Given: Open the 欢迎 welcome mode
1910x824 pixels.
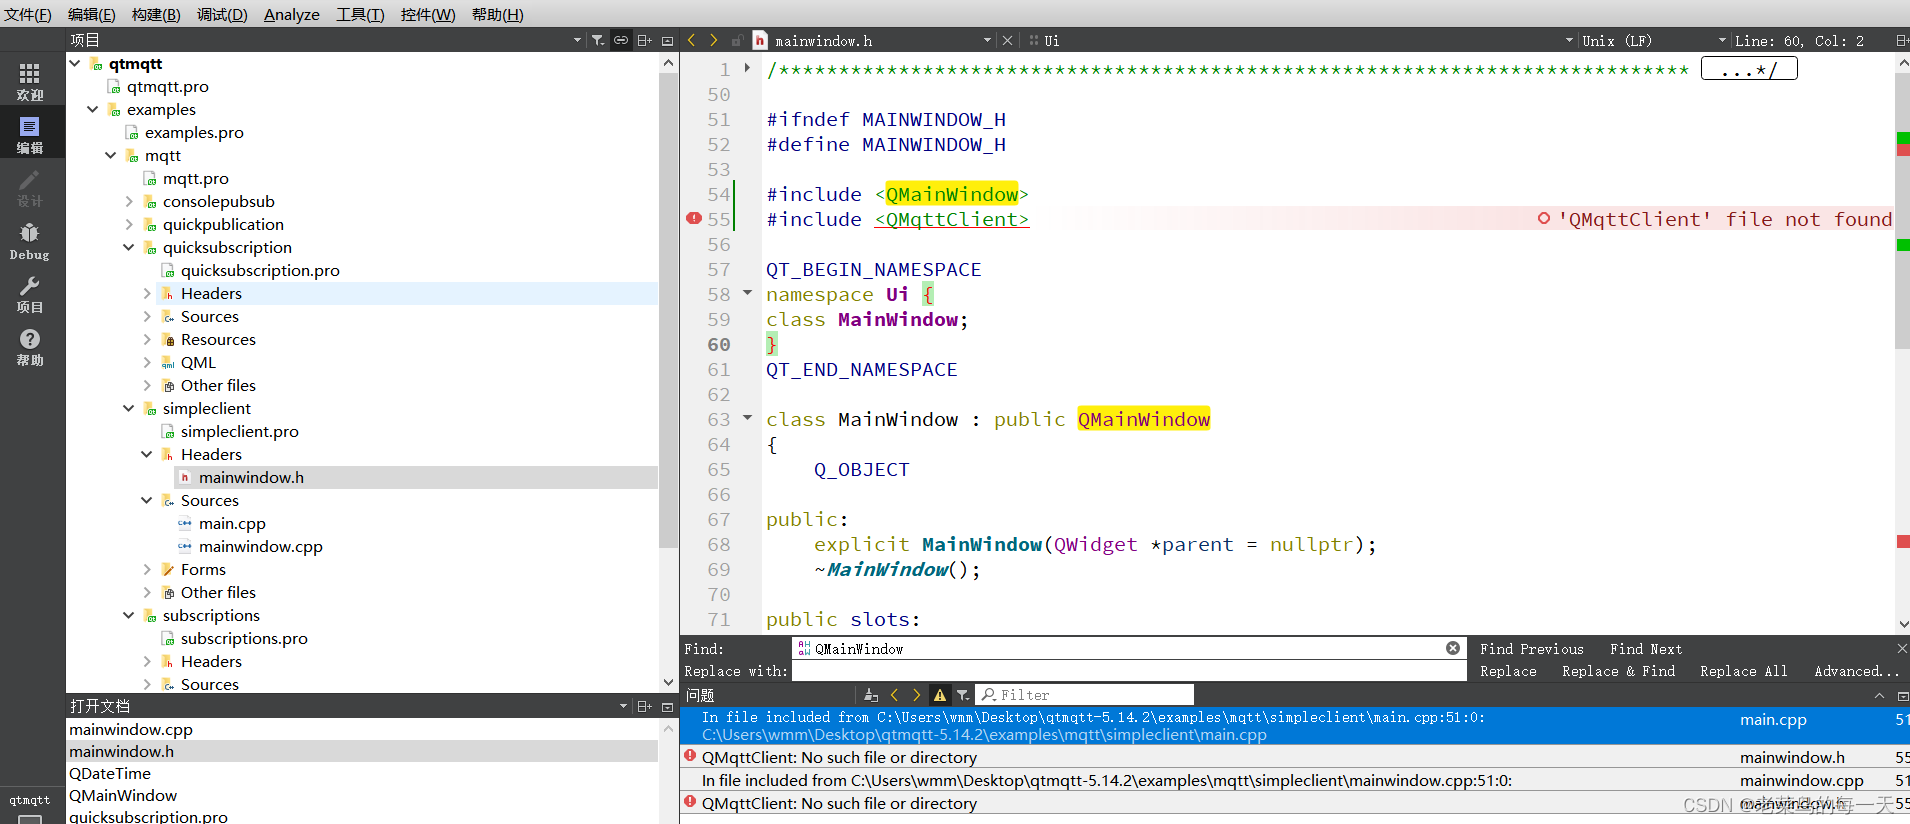Looking at the screenshot, I should pos(30,81).
